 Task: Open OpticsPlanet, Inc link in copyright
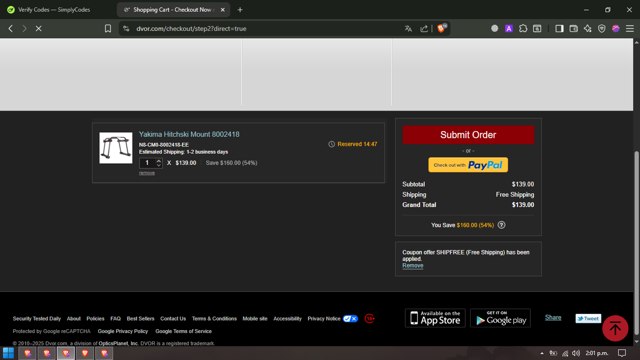coord(118,344)
